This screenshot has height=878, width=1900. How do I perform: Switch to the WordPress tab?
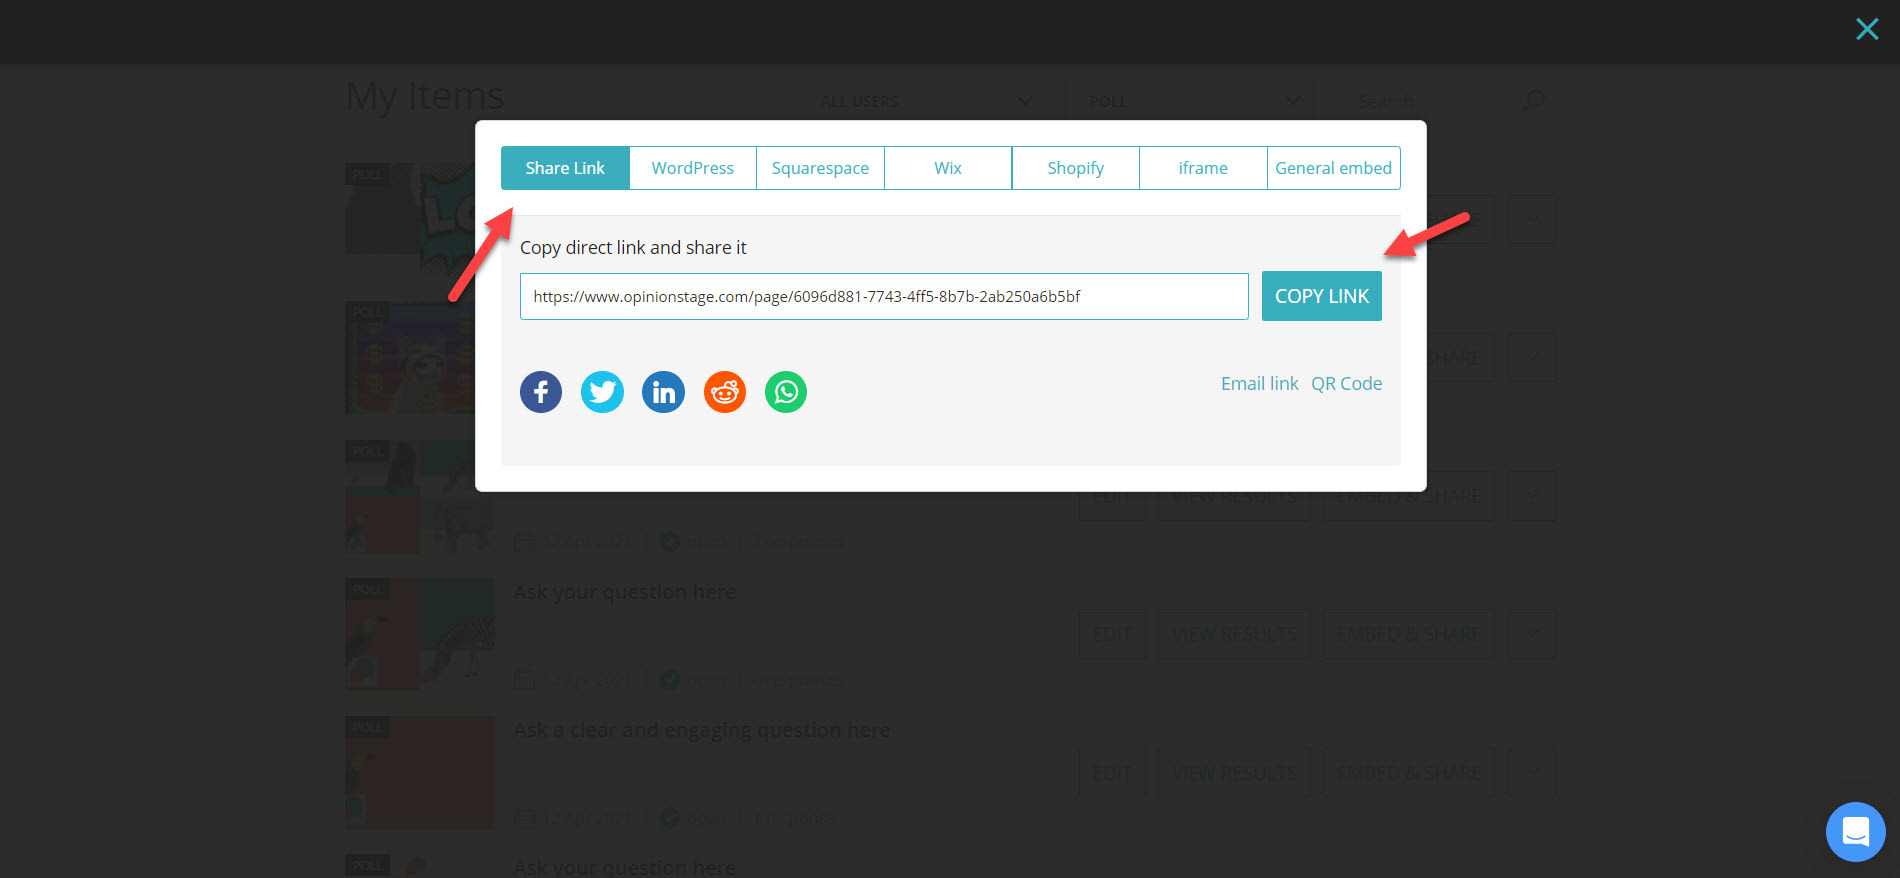[x=692, y=168]
